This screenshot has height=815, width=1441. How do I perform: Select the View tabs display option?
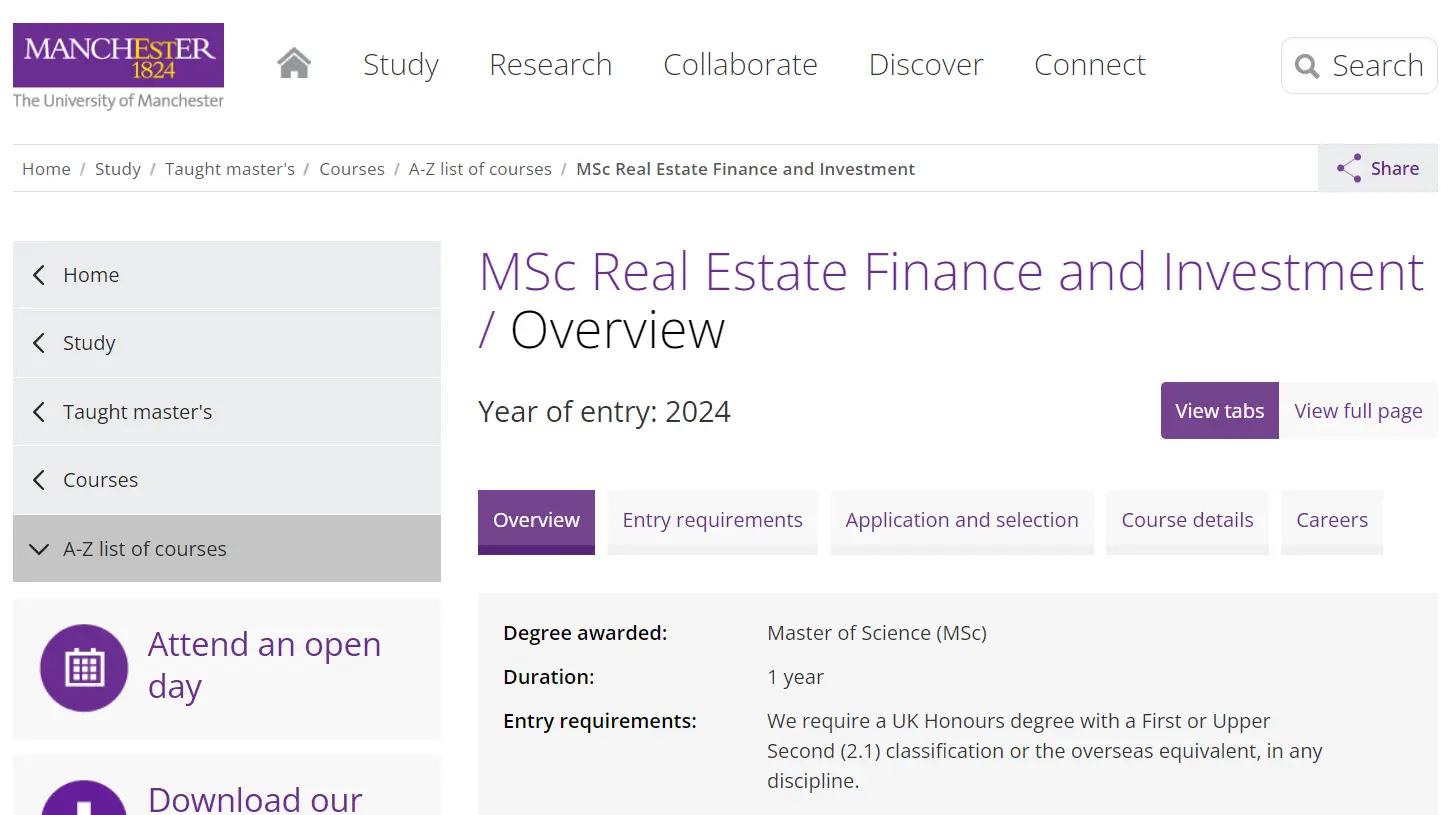click(x=1219, y=411)
